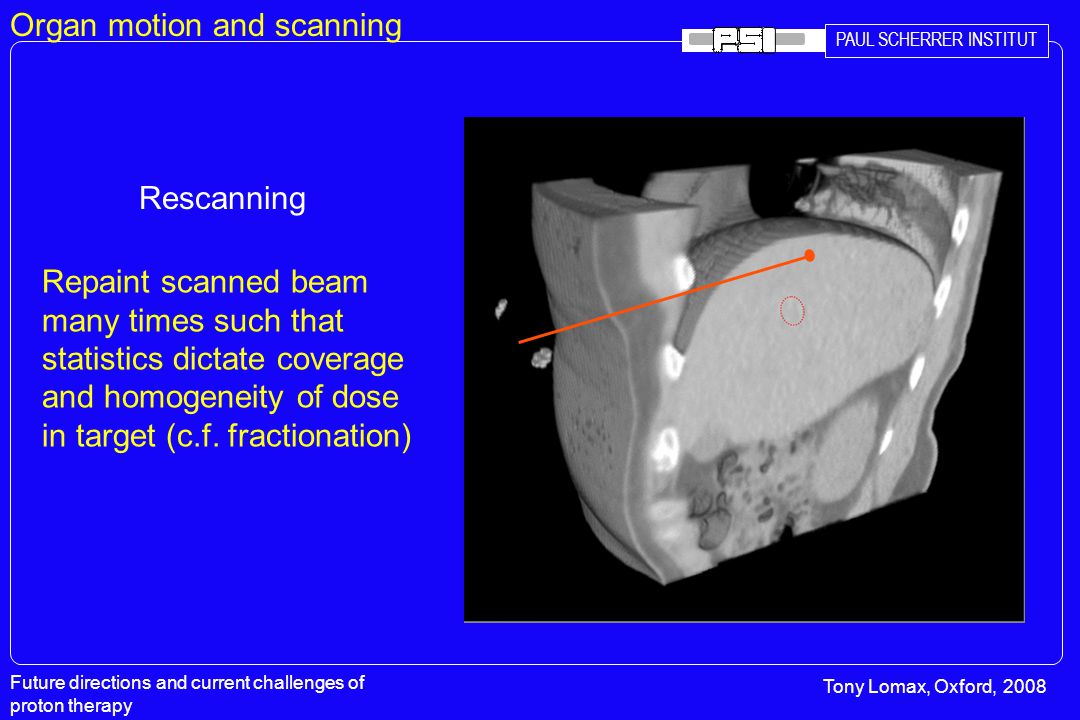Select the 'Organ motion and scanning' title
This screenshot has height=720, width=1080.
[x=206, y=25]
